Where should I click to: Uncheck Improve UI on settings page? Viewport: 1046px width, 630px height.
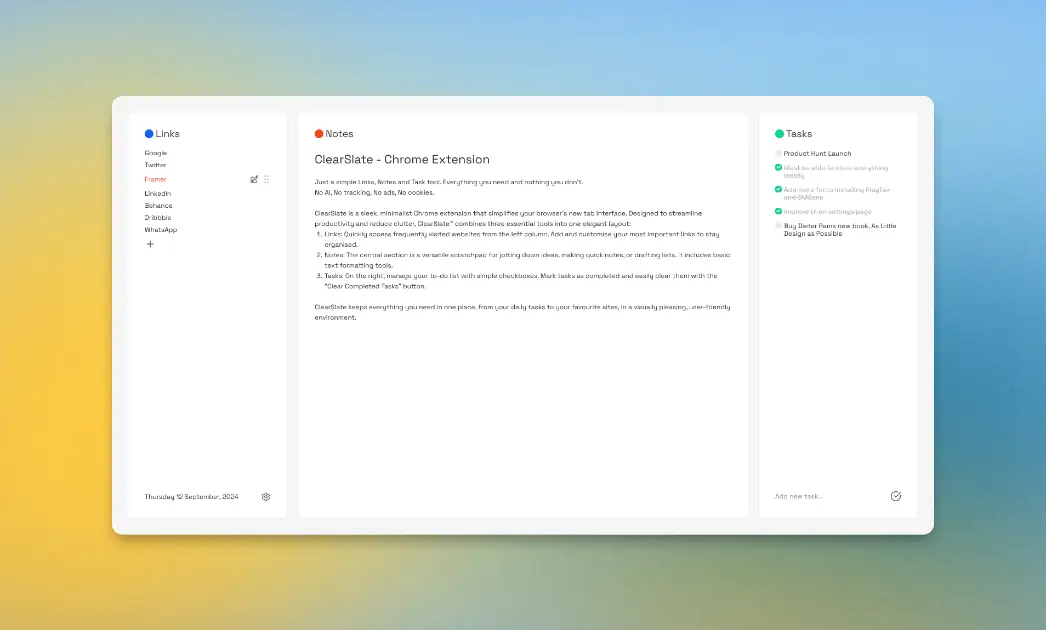778,212
